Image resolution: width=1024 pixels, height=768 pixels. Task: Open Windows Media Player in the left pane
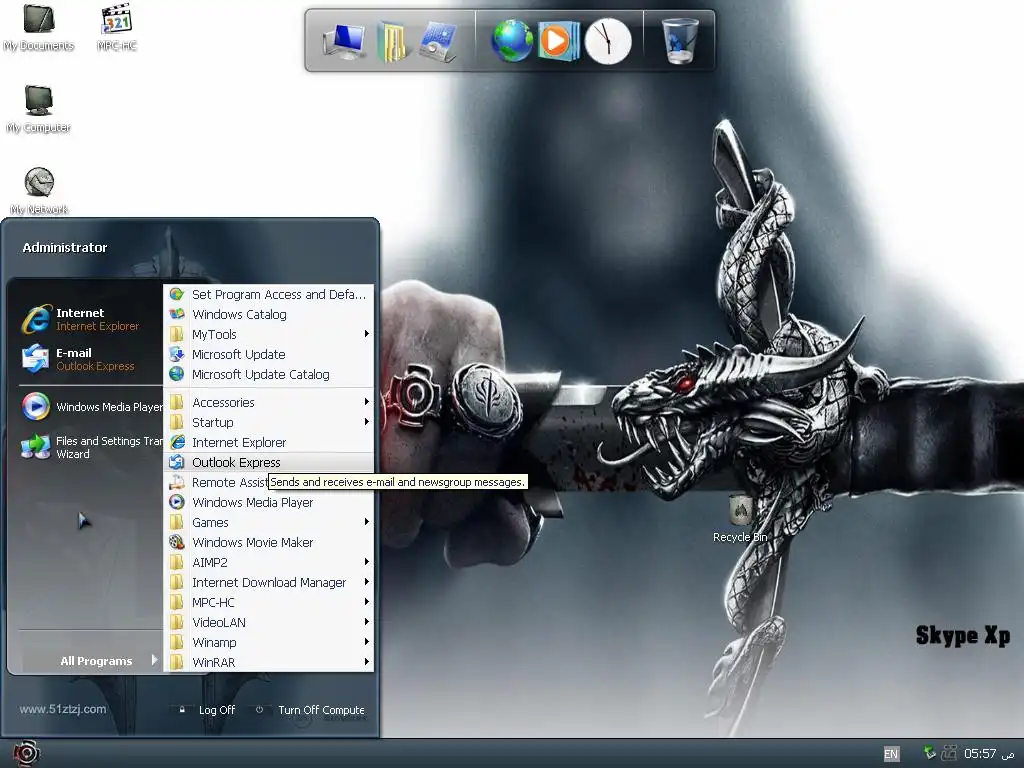click(x=91, y=406)
